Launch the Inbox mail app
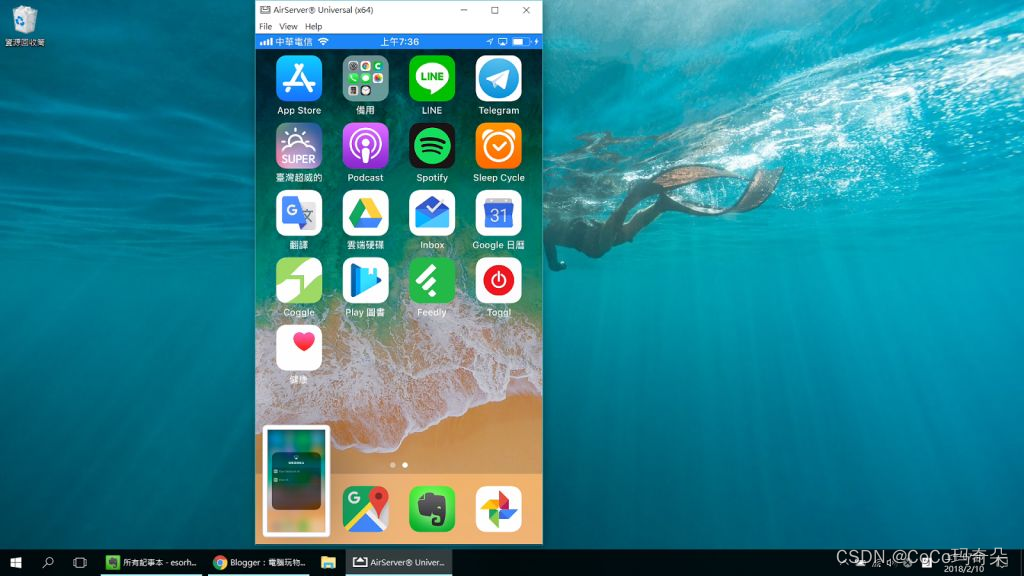The height and width of the screenshot is (576, 1024). pos(432,213)
